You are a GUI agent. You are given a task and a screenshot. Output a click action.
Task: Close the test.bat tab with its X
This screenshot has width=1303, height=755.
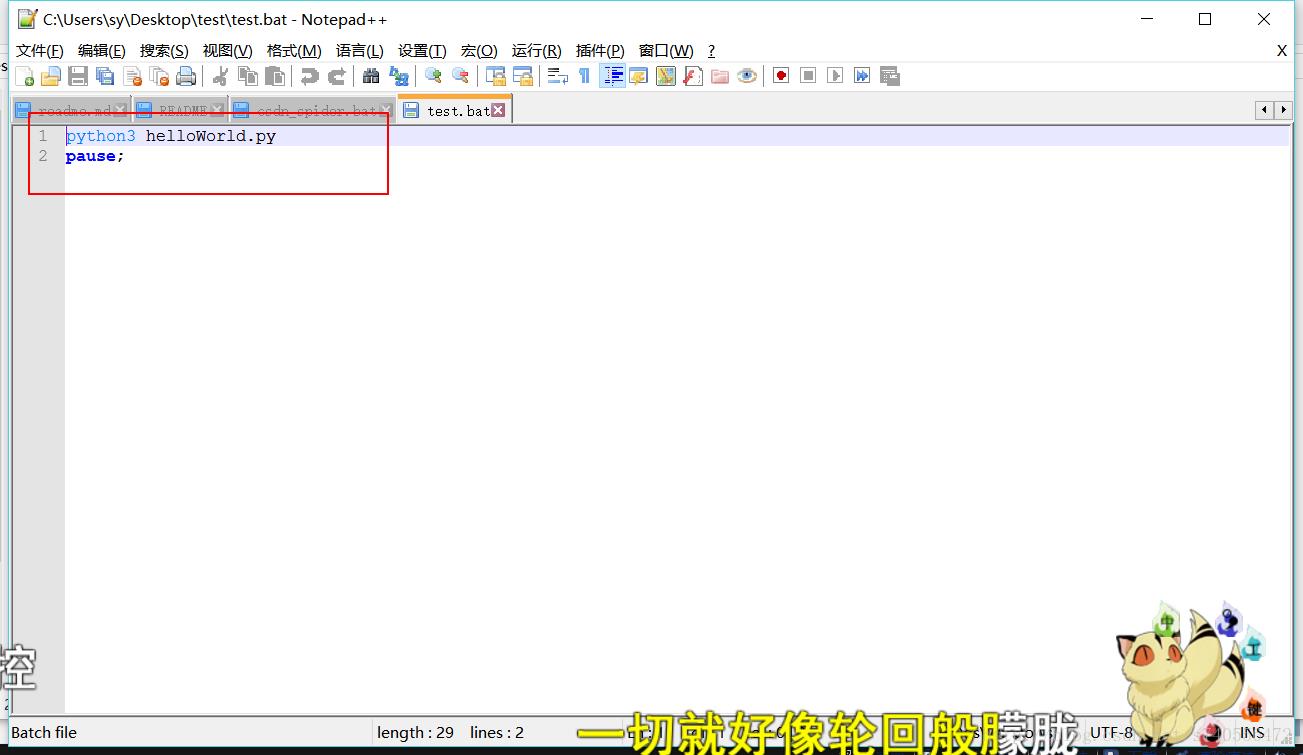click(x=498, y=110)
